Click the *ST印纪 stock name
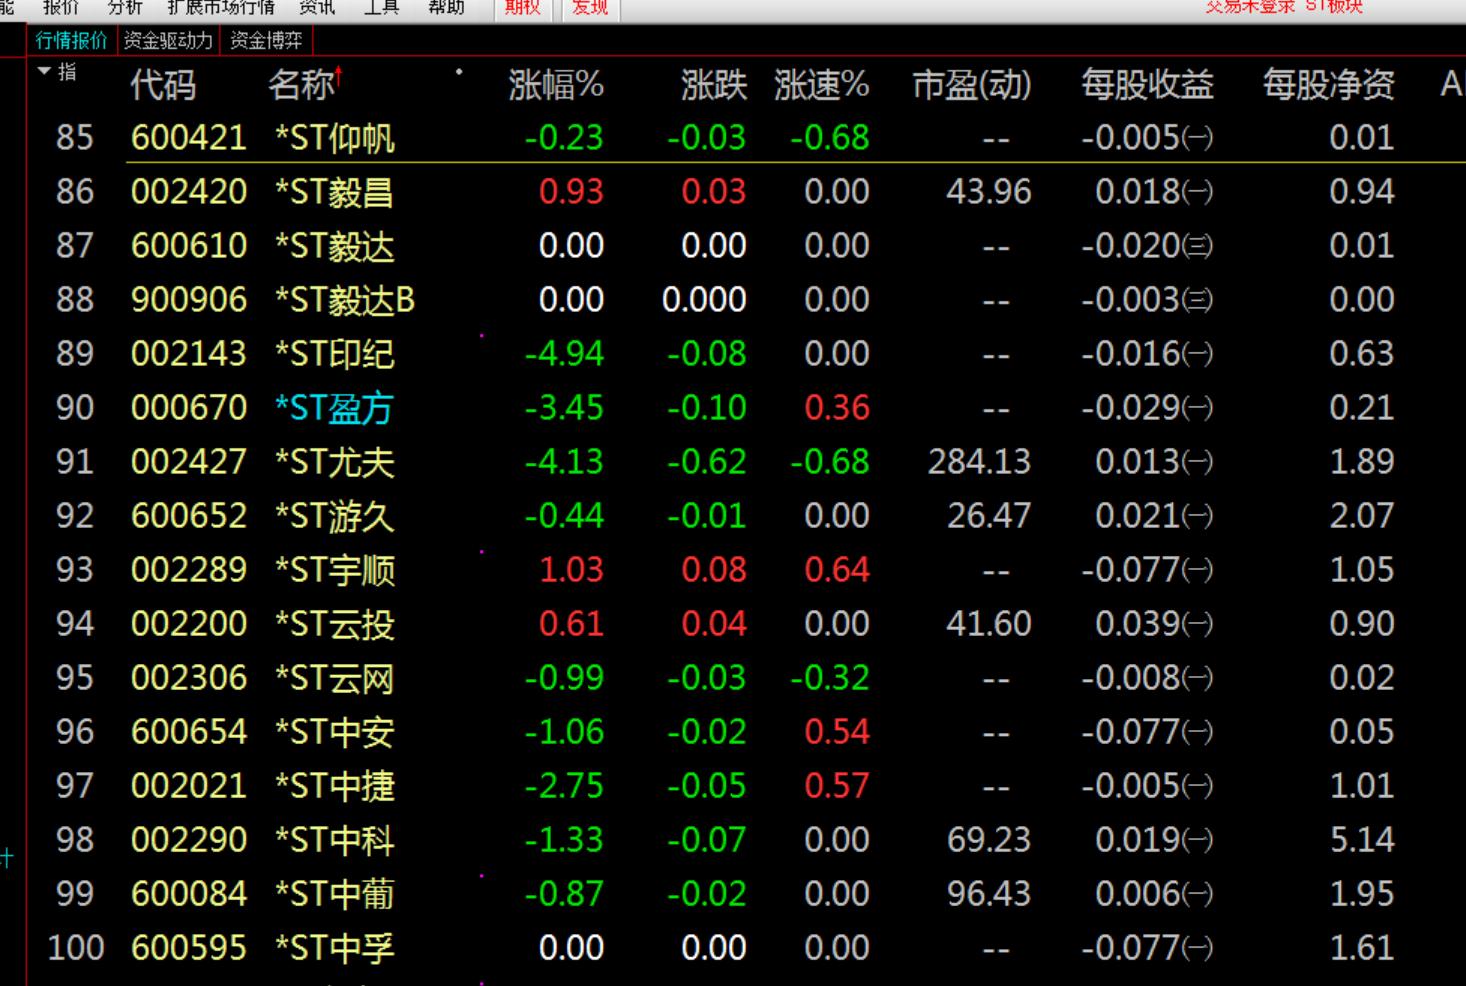Viewport: 1466px width, 986px height. (335, 353)
